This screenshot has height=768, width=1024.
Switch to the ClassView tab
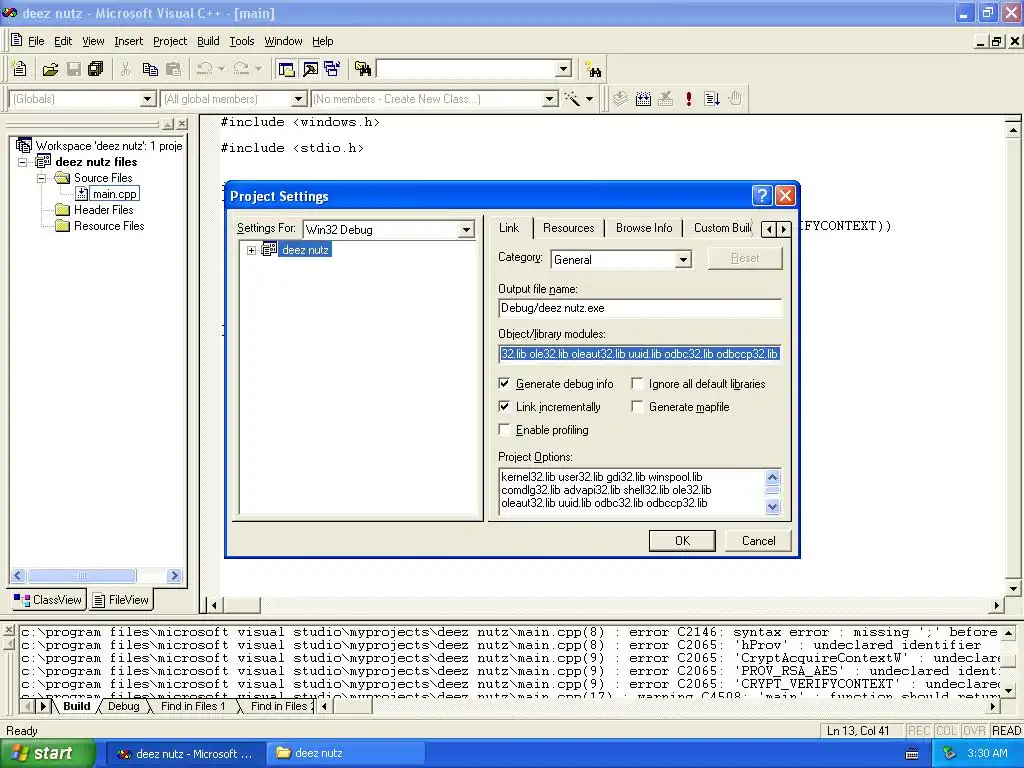pyautogui.click(x=48, y=600)
